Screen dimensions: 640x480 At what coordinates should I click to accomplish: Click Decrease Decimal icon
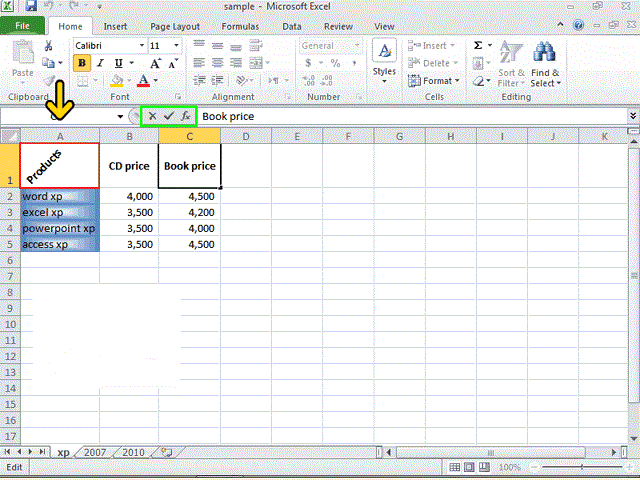click(327, 80)
